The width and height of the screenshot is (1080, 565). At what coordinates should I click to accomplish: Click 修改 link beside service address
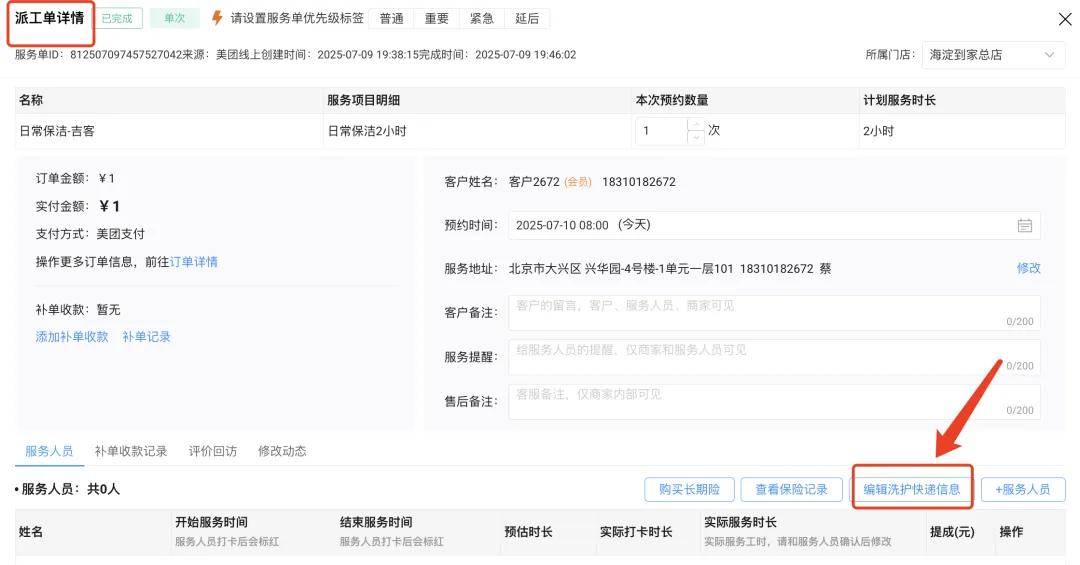point(1028,268)
